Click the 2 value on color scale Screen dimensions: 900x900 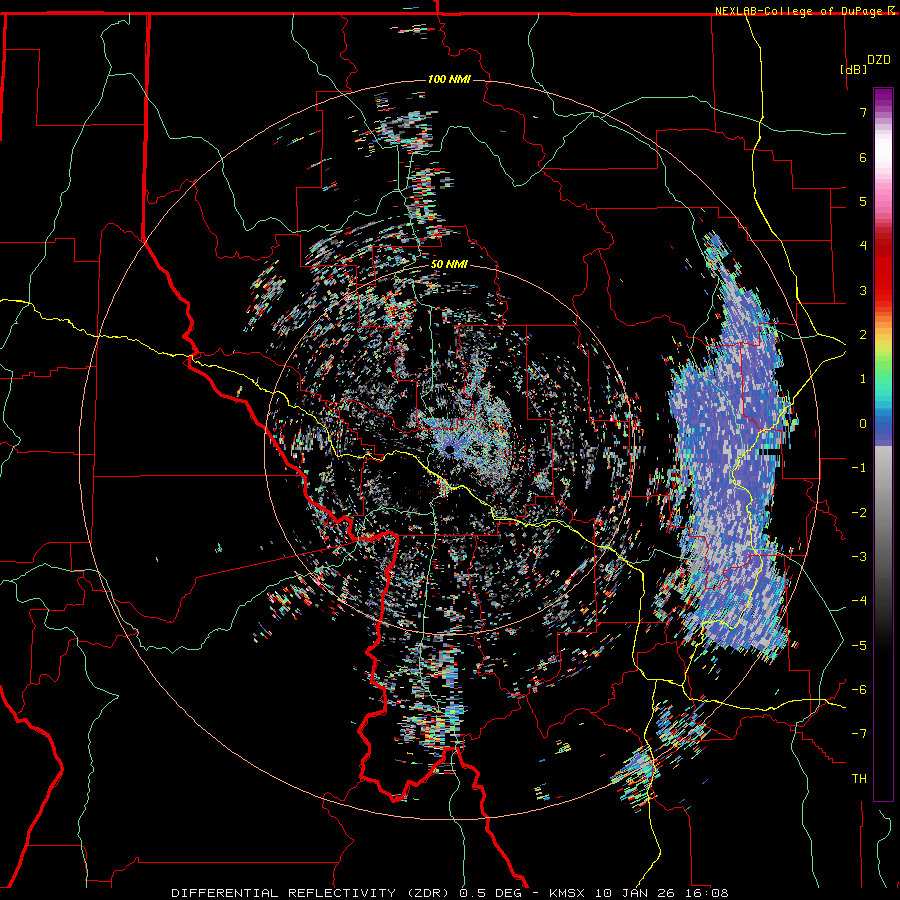(x=863, y=335)
